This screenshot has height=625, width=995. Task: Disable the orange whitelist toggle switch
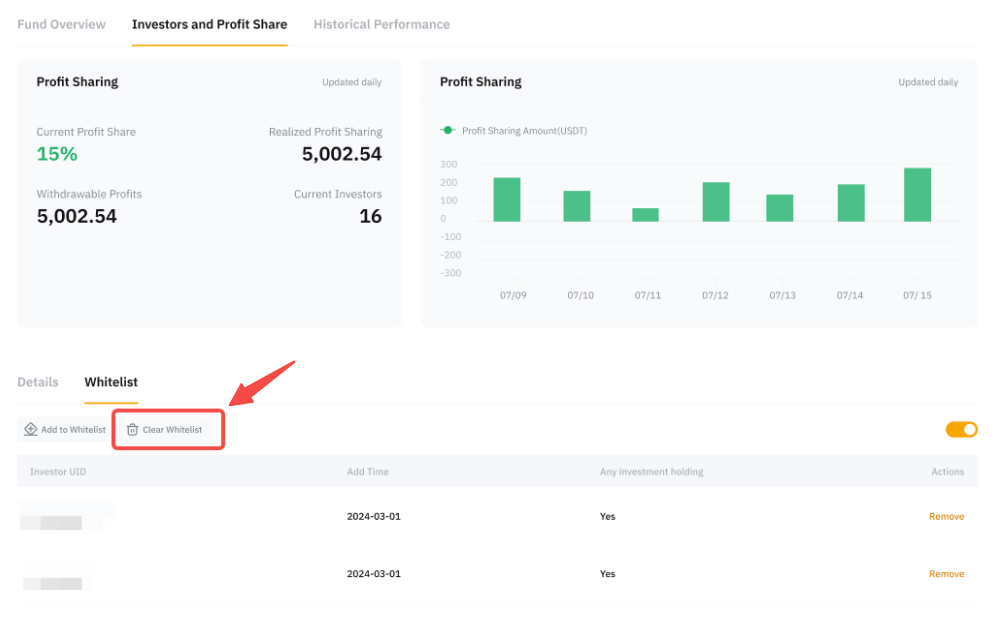(x=961, y=429)
